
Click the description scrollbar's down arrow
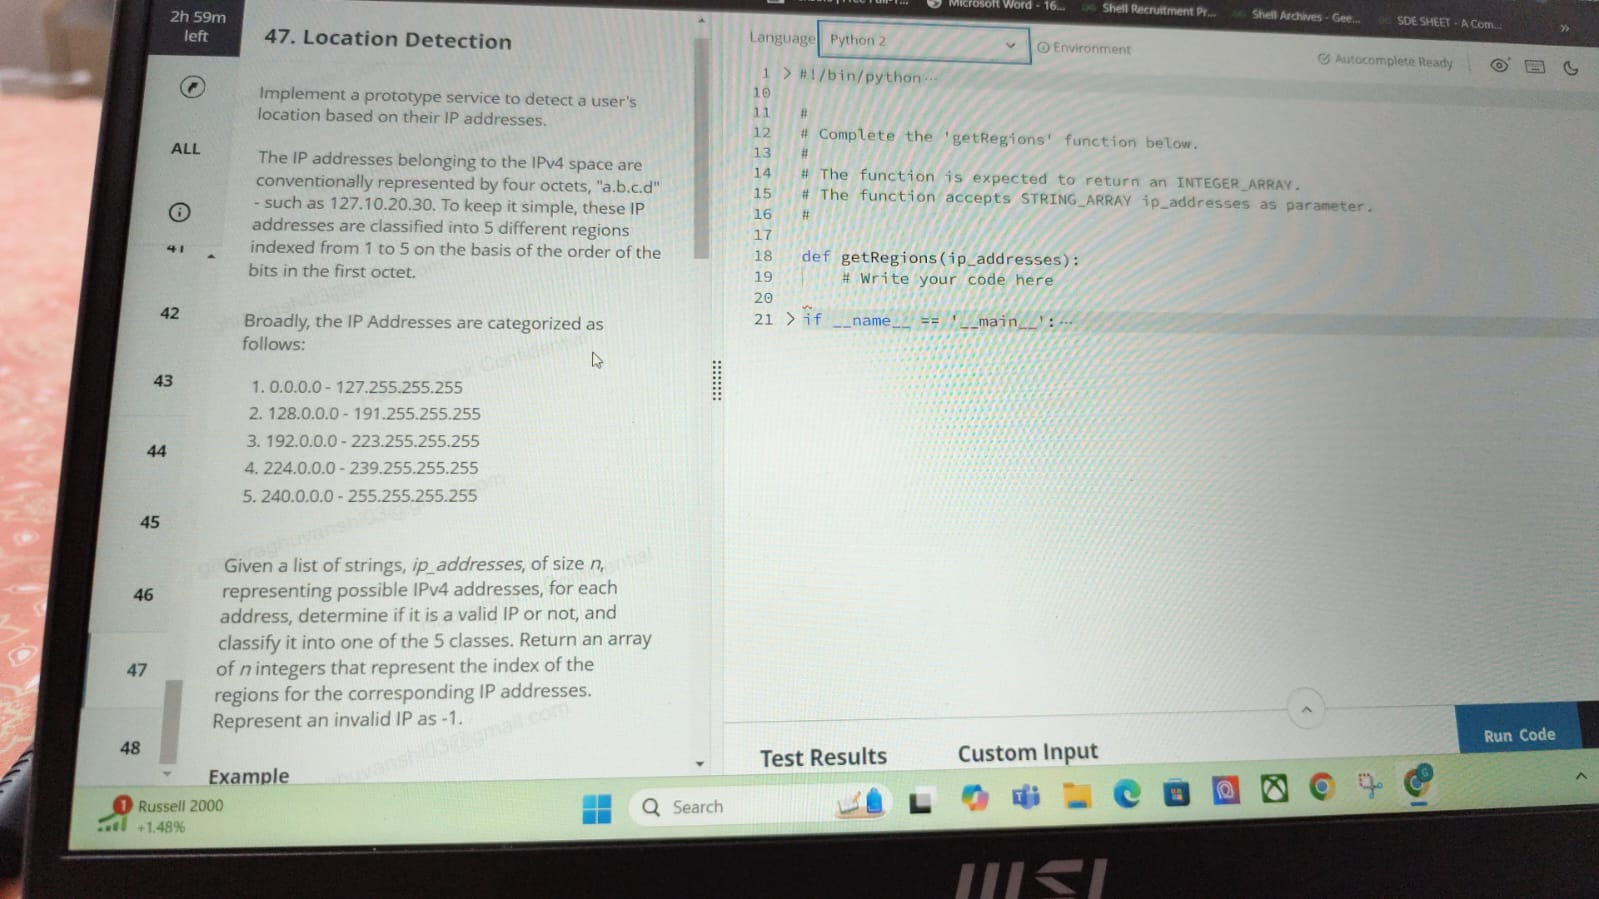[699, 764]
